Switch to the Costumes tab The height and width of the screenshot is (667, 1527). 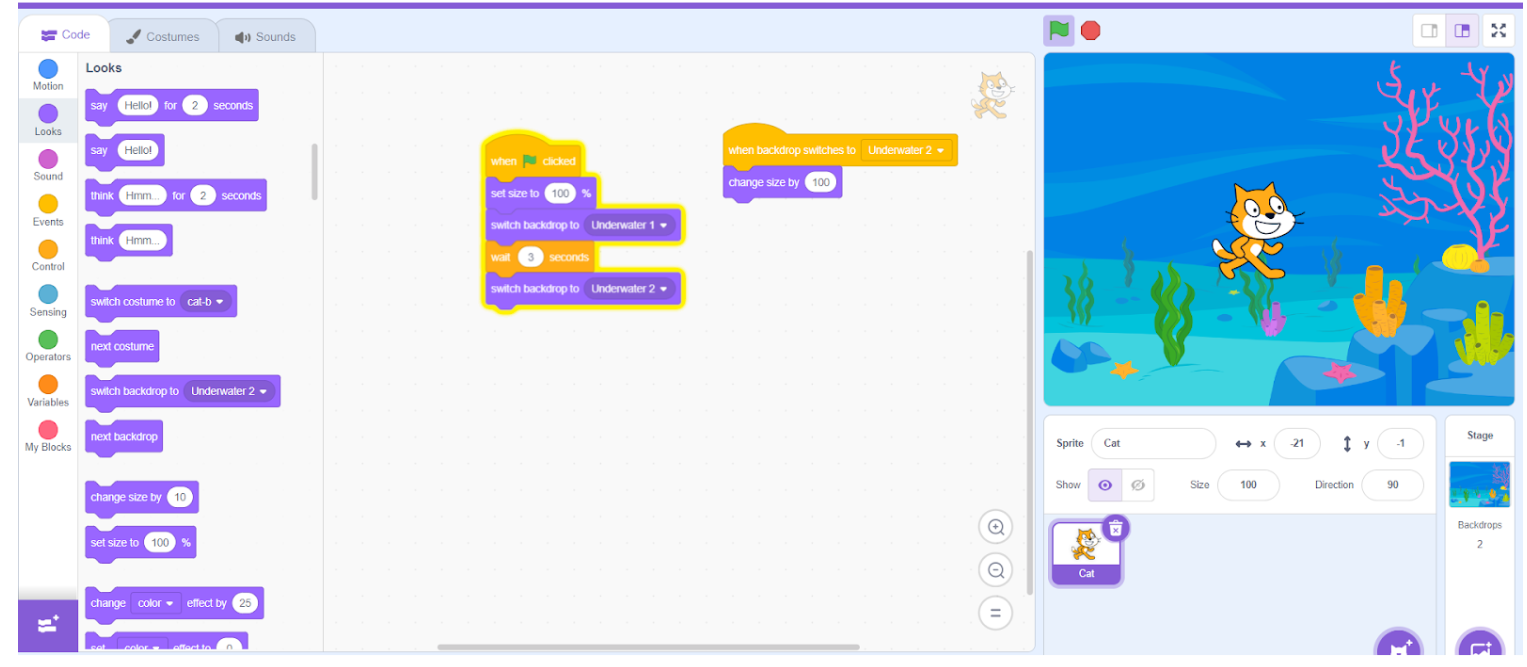pyautogui.click(x=162, y=37)
